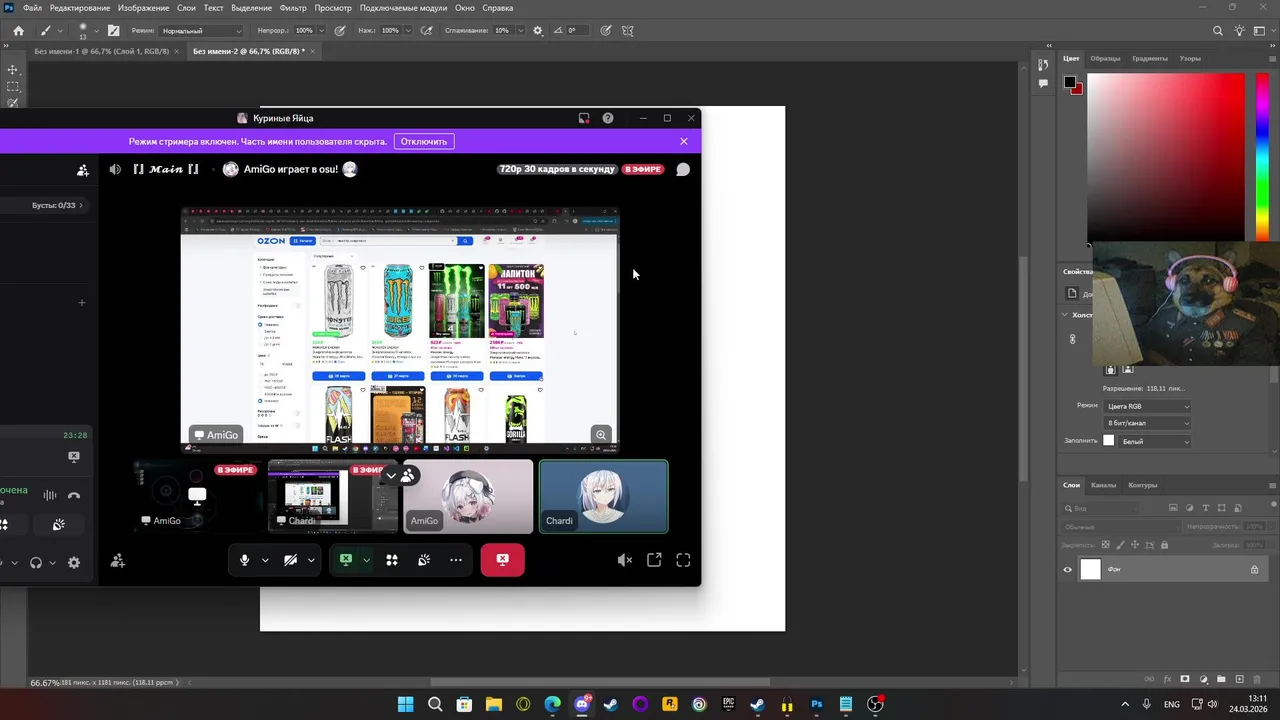Switch to the 'Контуры' tab
Image resolution: width=1280 pixels, height=720 pixels.
[x=1142, y=485]
